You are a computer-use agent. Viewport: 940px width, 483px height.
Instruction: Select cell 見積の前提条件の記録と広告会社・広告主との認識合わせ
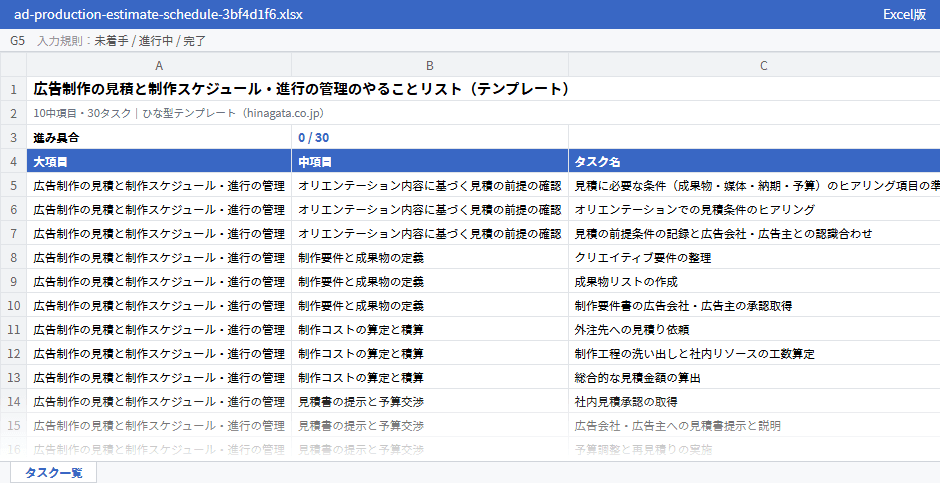pos(754,234)
